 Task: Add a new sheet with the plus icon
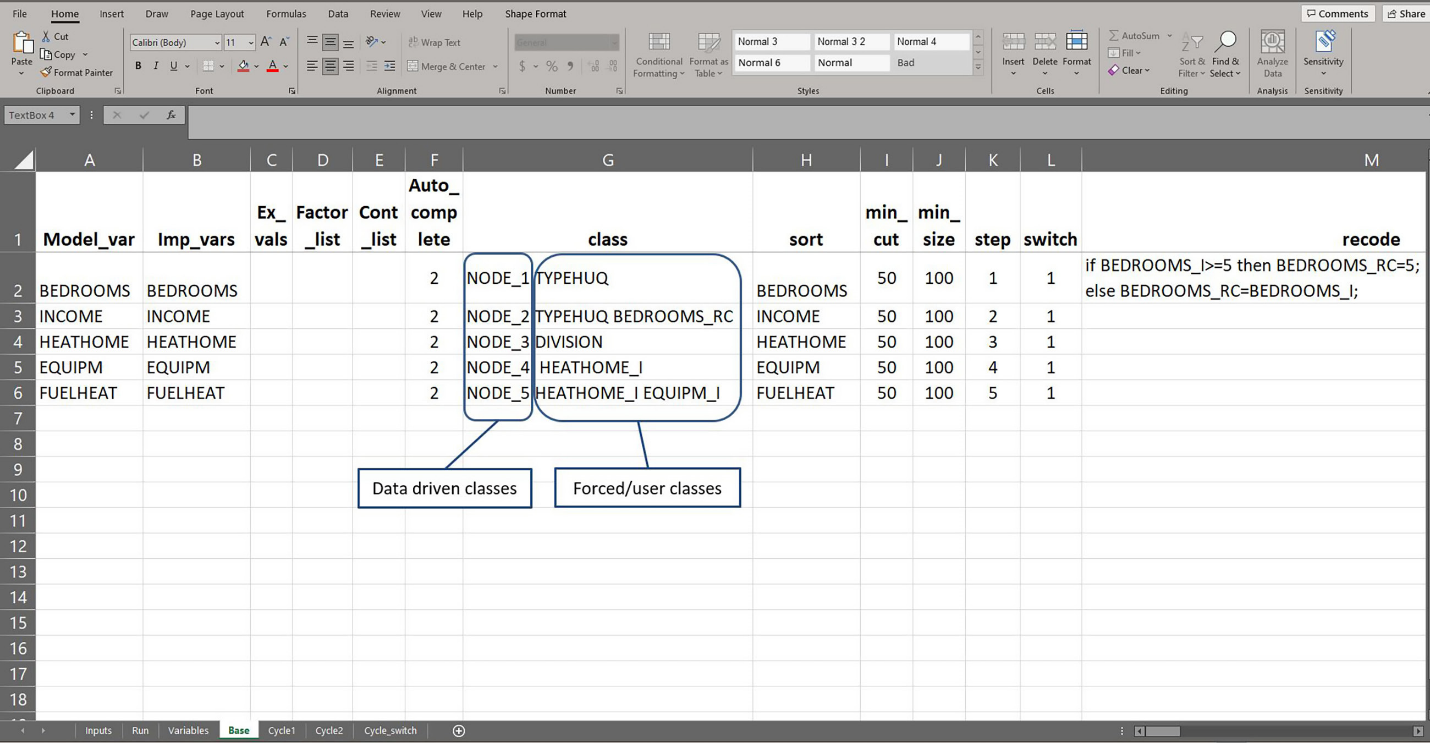(459, 731)
